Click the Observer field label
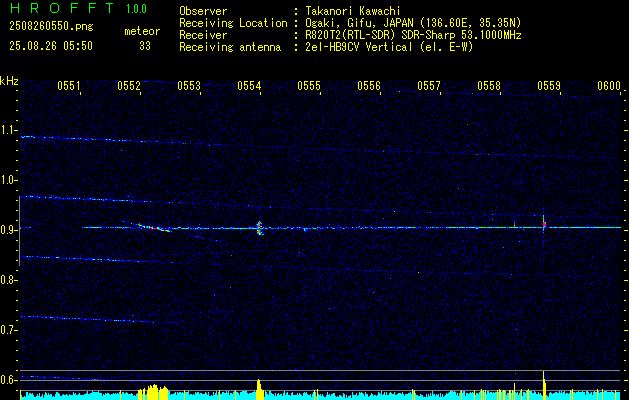 [x=203, y=11]
